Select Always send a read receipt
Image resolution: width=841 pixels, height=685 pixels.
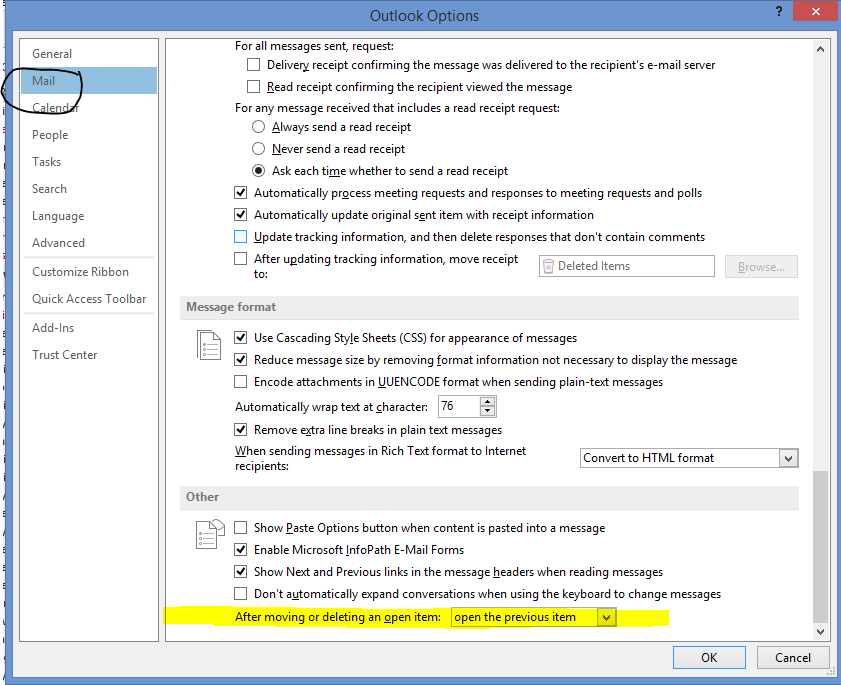click(259, 127)
